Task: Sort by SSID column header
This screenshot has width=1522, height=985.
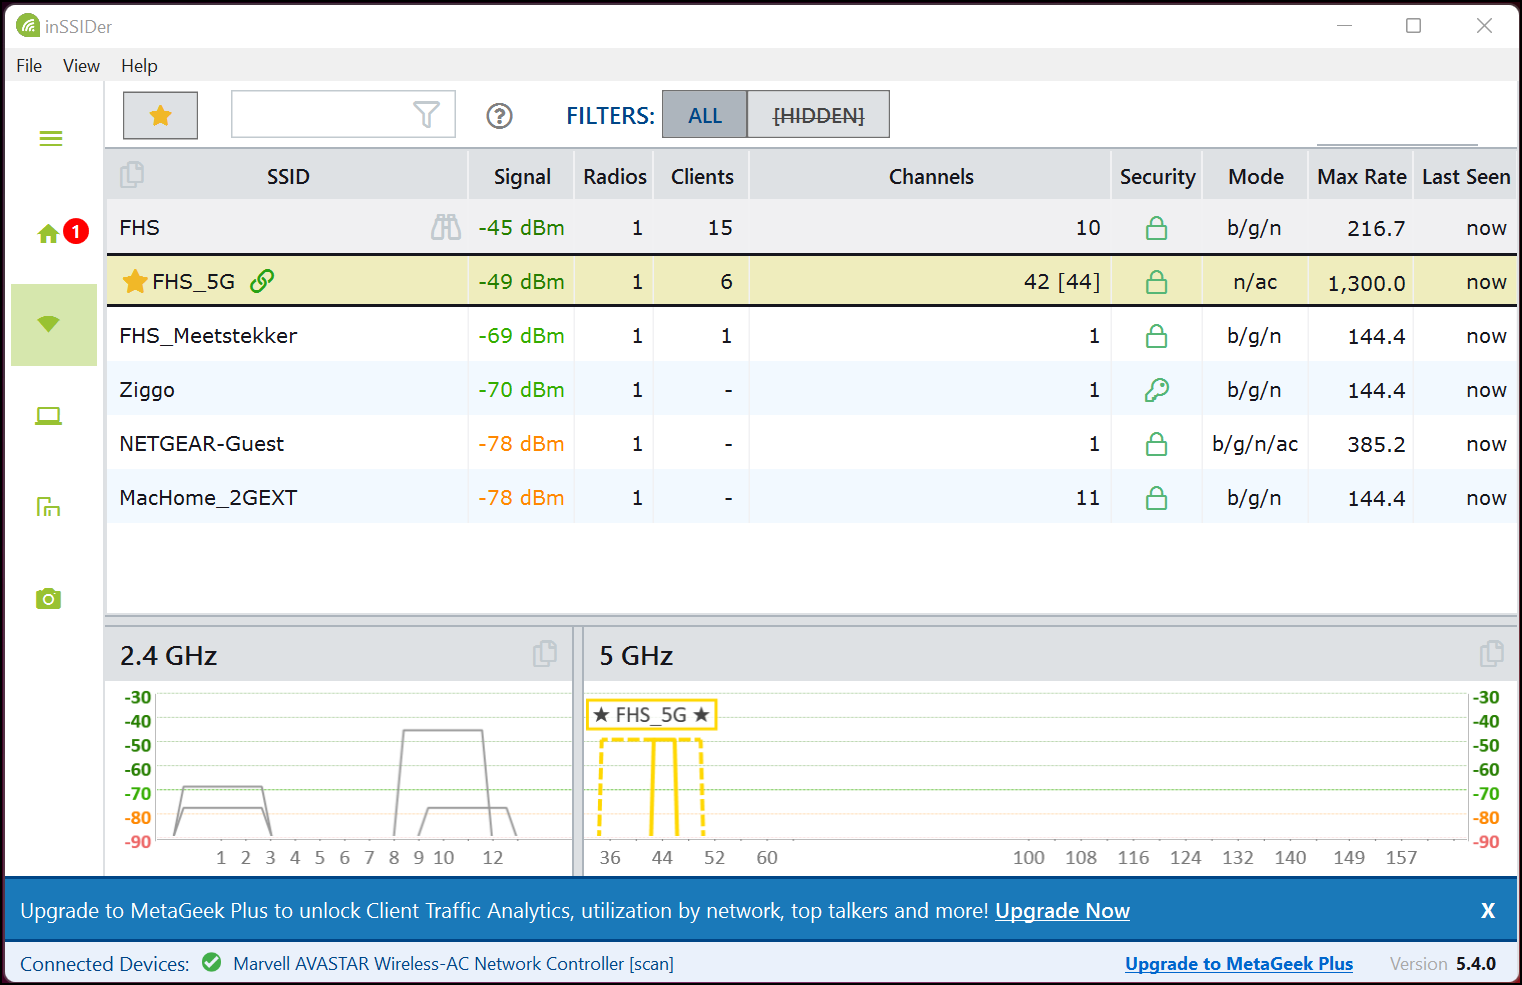Action: point(288,176)
